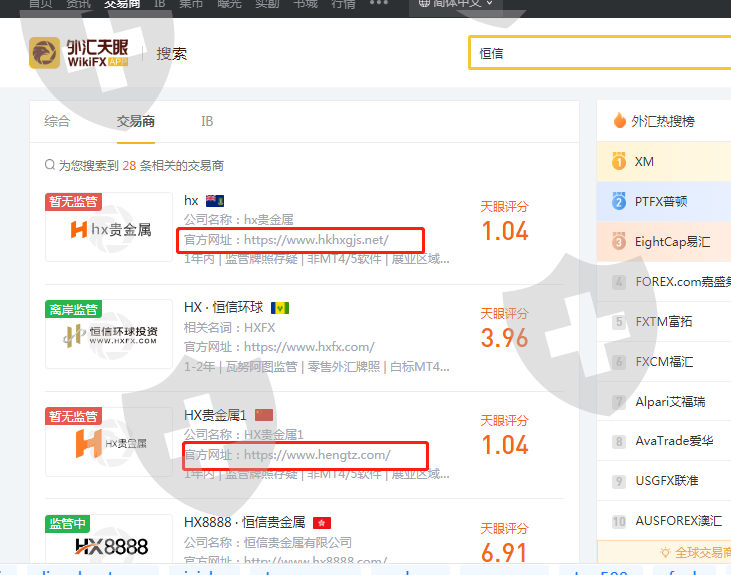Click the British Virgin Islands flag beside hx
The image size is (731, 575).
point(215,201)
